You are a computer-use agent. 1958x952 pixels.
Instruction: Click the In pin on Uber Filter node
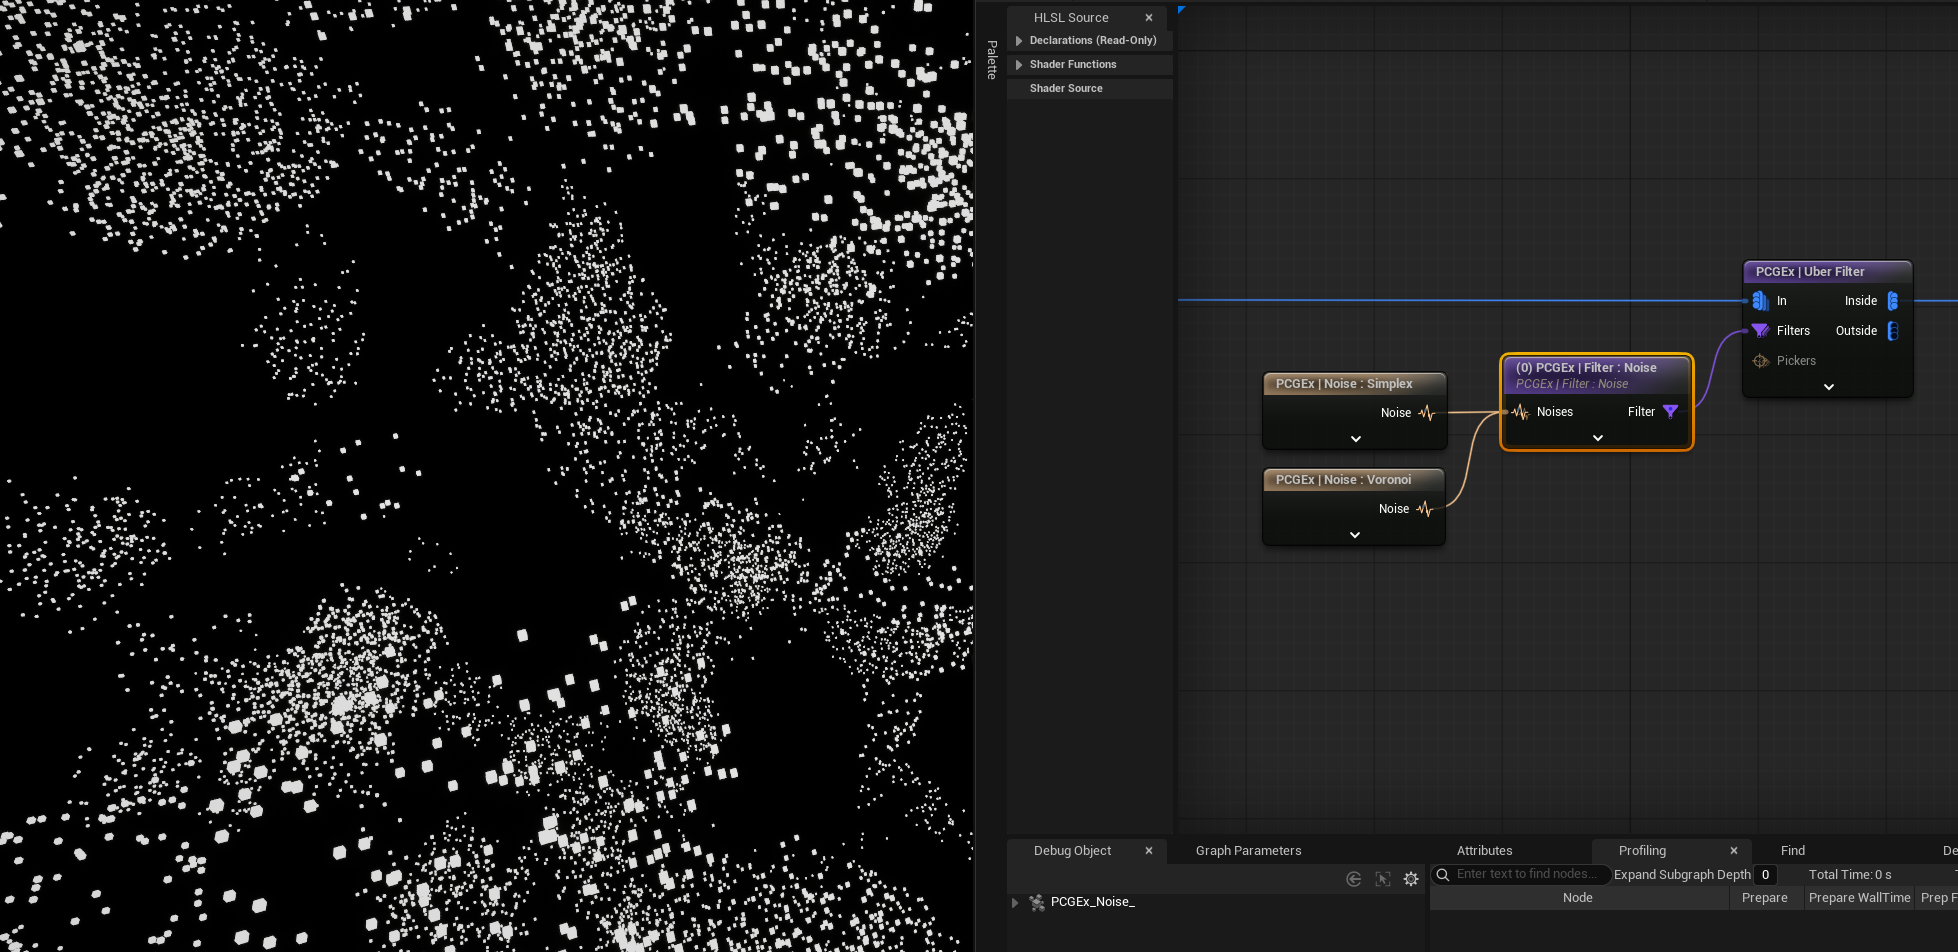(1760, 301)
